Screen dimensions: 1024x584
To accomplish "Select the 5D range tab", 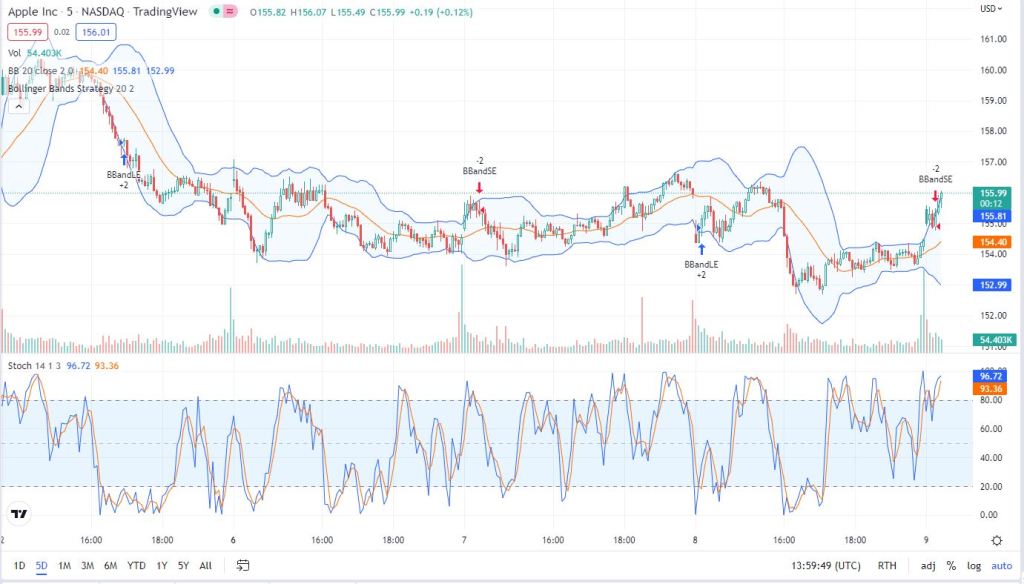I will (40, 565).
